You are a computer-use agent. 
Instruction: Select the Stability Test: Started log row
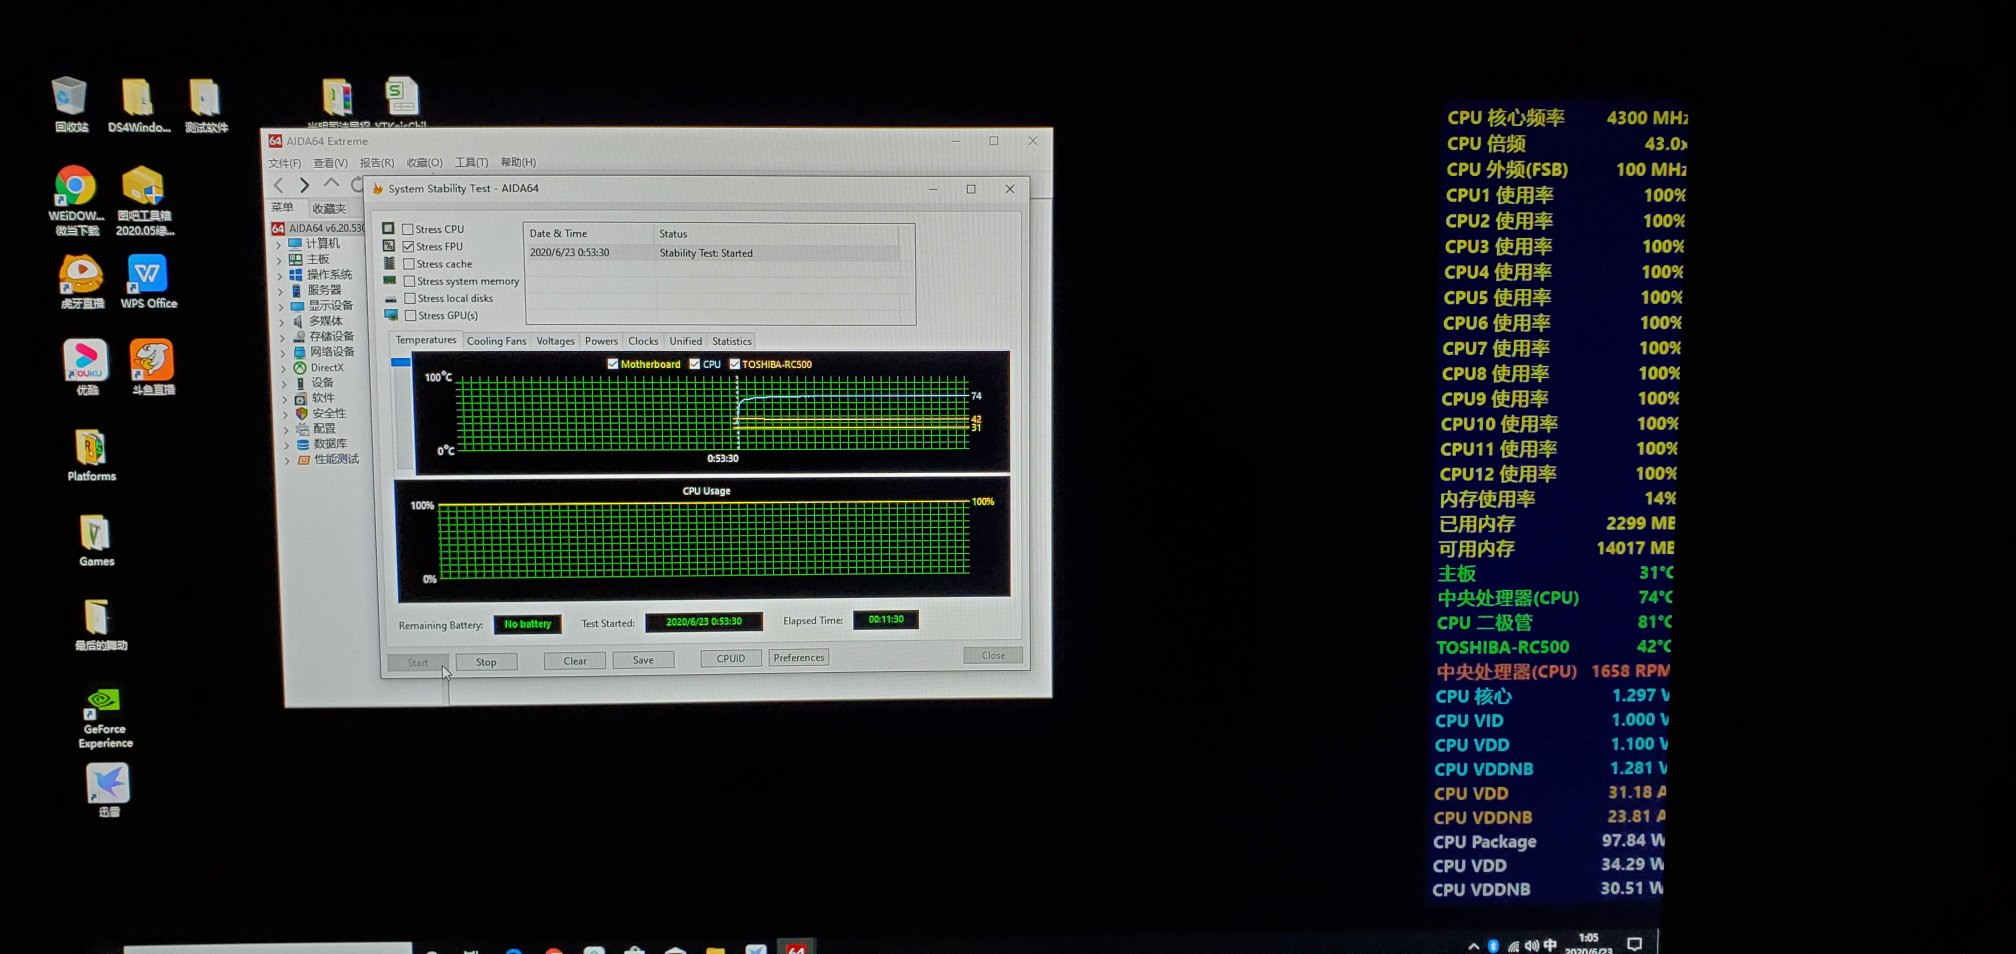click(x=713, y=253)
